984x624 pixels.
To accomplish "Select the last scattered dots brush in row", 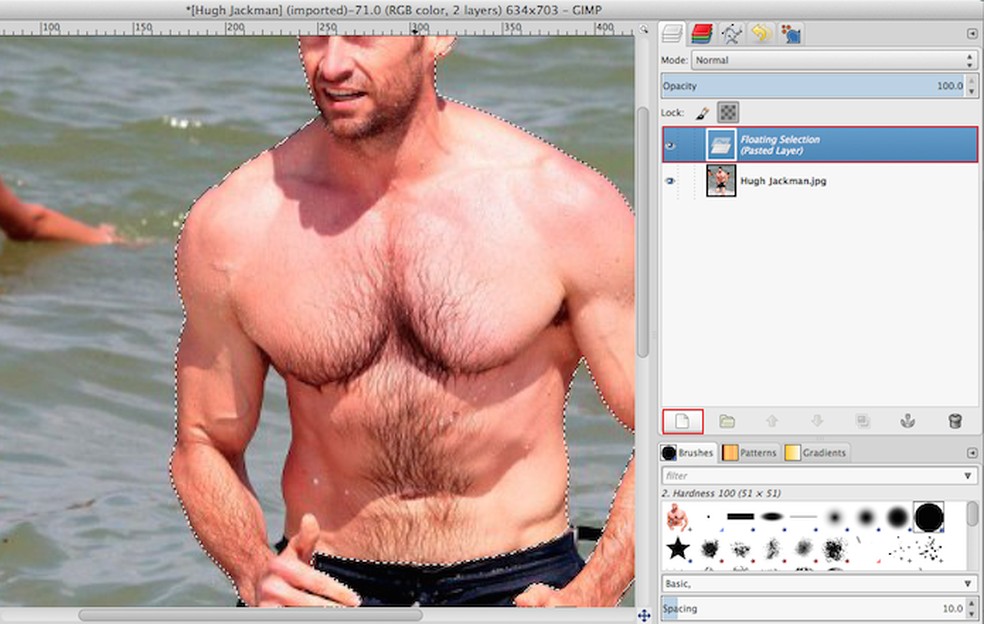I will point(930,549).
